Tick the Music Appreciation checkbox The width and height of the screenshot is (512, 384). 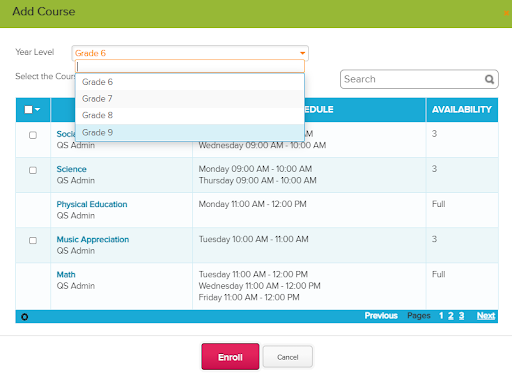33,241
